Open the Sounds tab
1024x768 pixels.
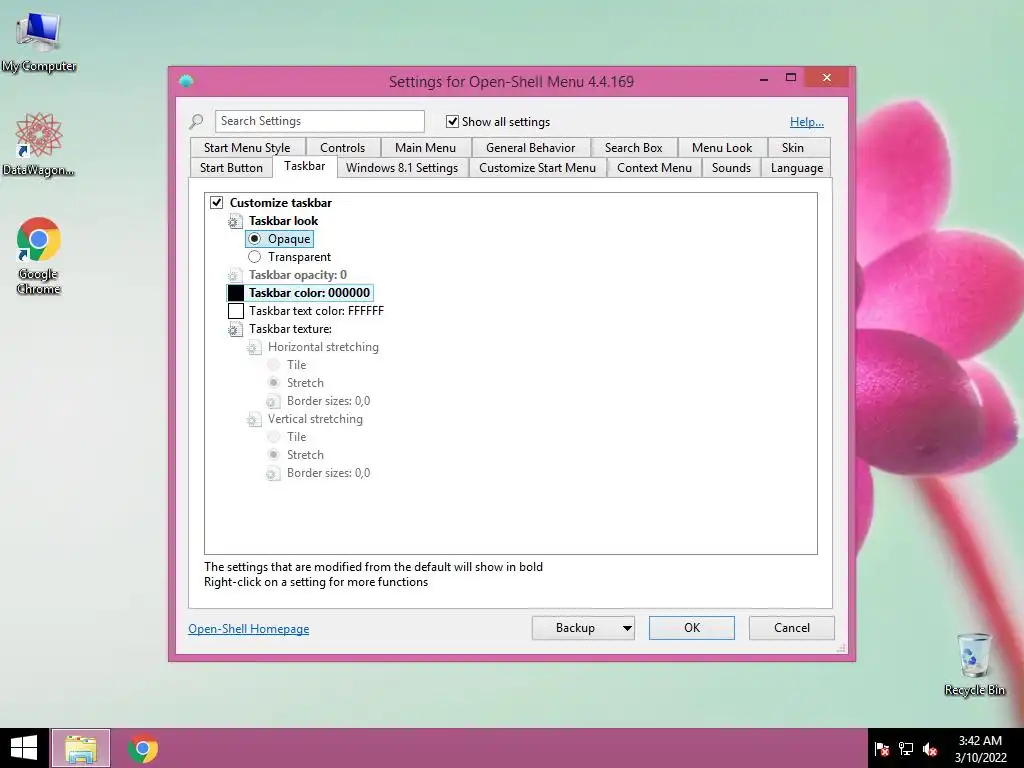pyautogui.click(x=731, y=168)
